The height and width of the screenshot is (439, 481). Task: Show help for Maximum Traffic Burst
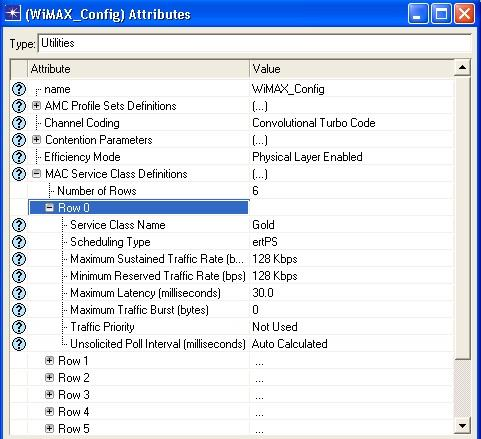click(x=19, y=310)
